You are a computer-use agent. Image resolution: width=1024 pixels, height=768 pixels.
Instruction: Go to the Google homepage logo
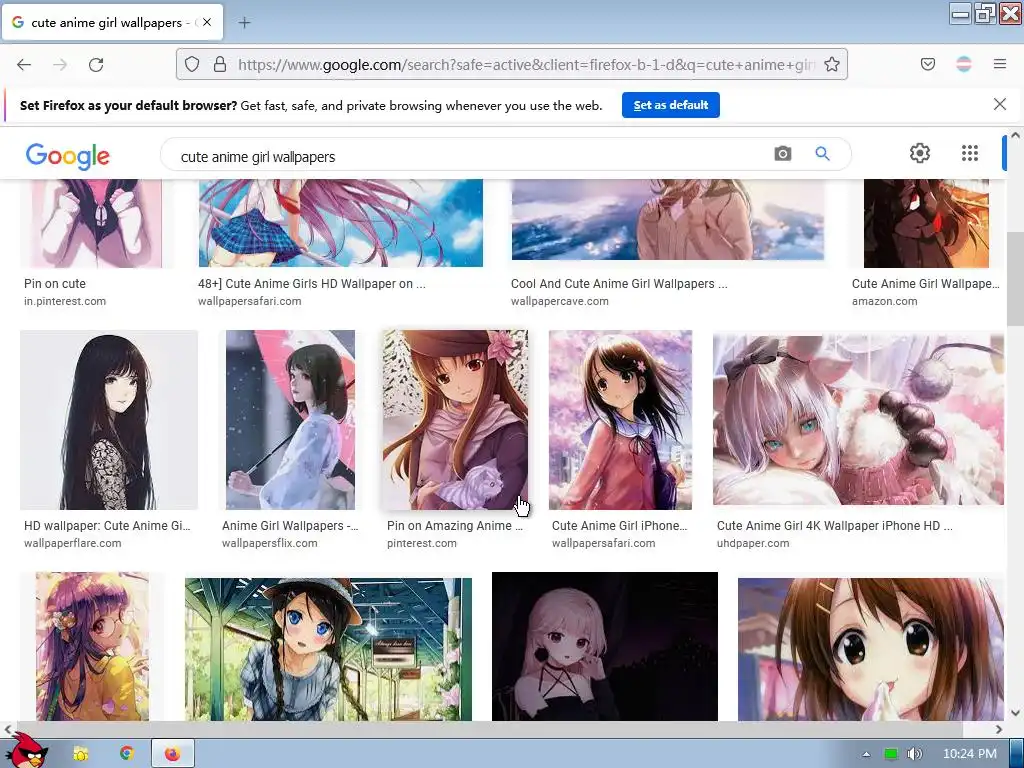(67, 156)
